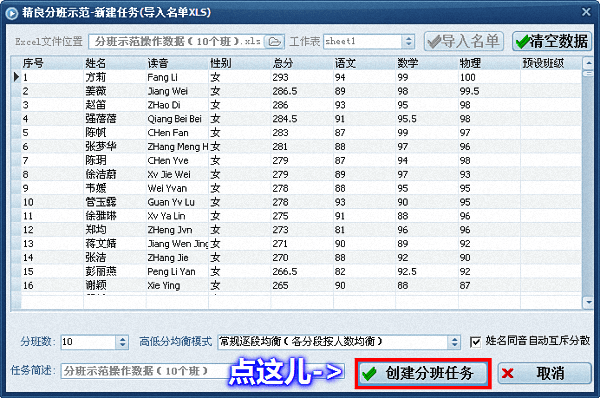Viewport: 600px width, 398px height.
Task: Select the cell Guan Yv Lu
Action: pos(177,202)
